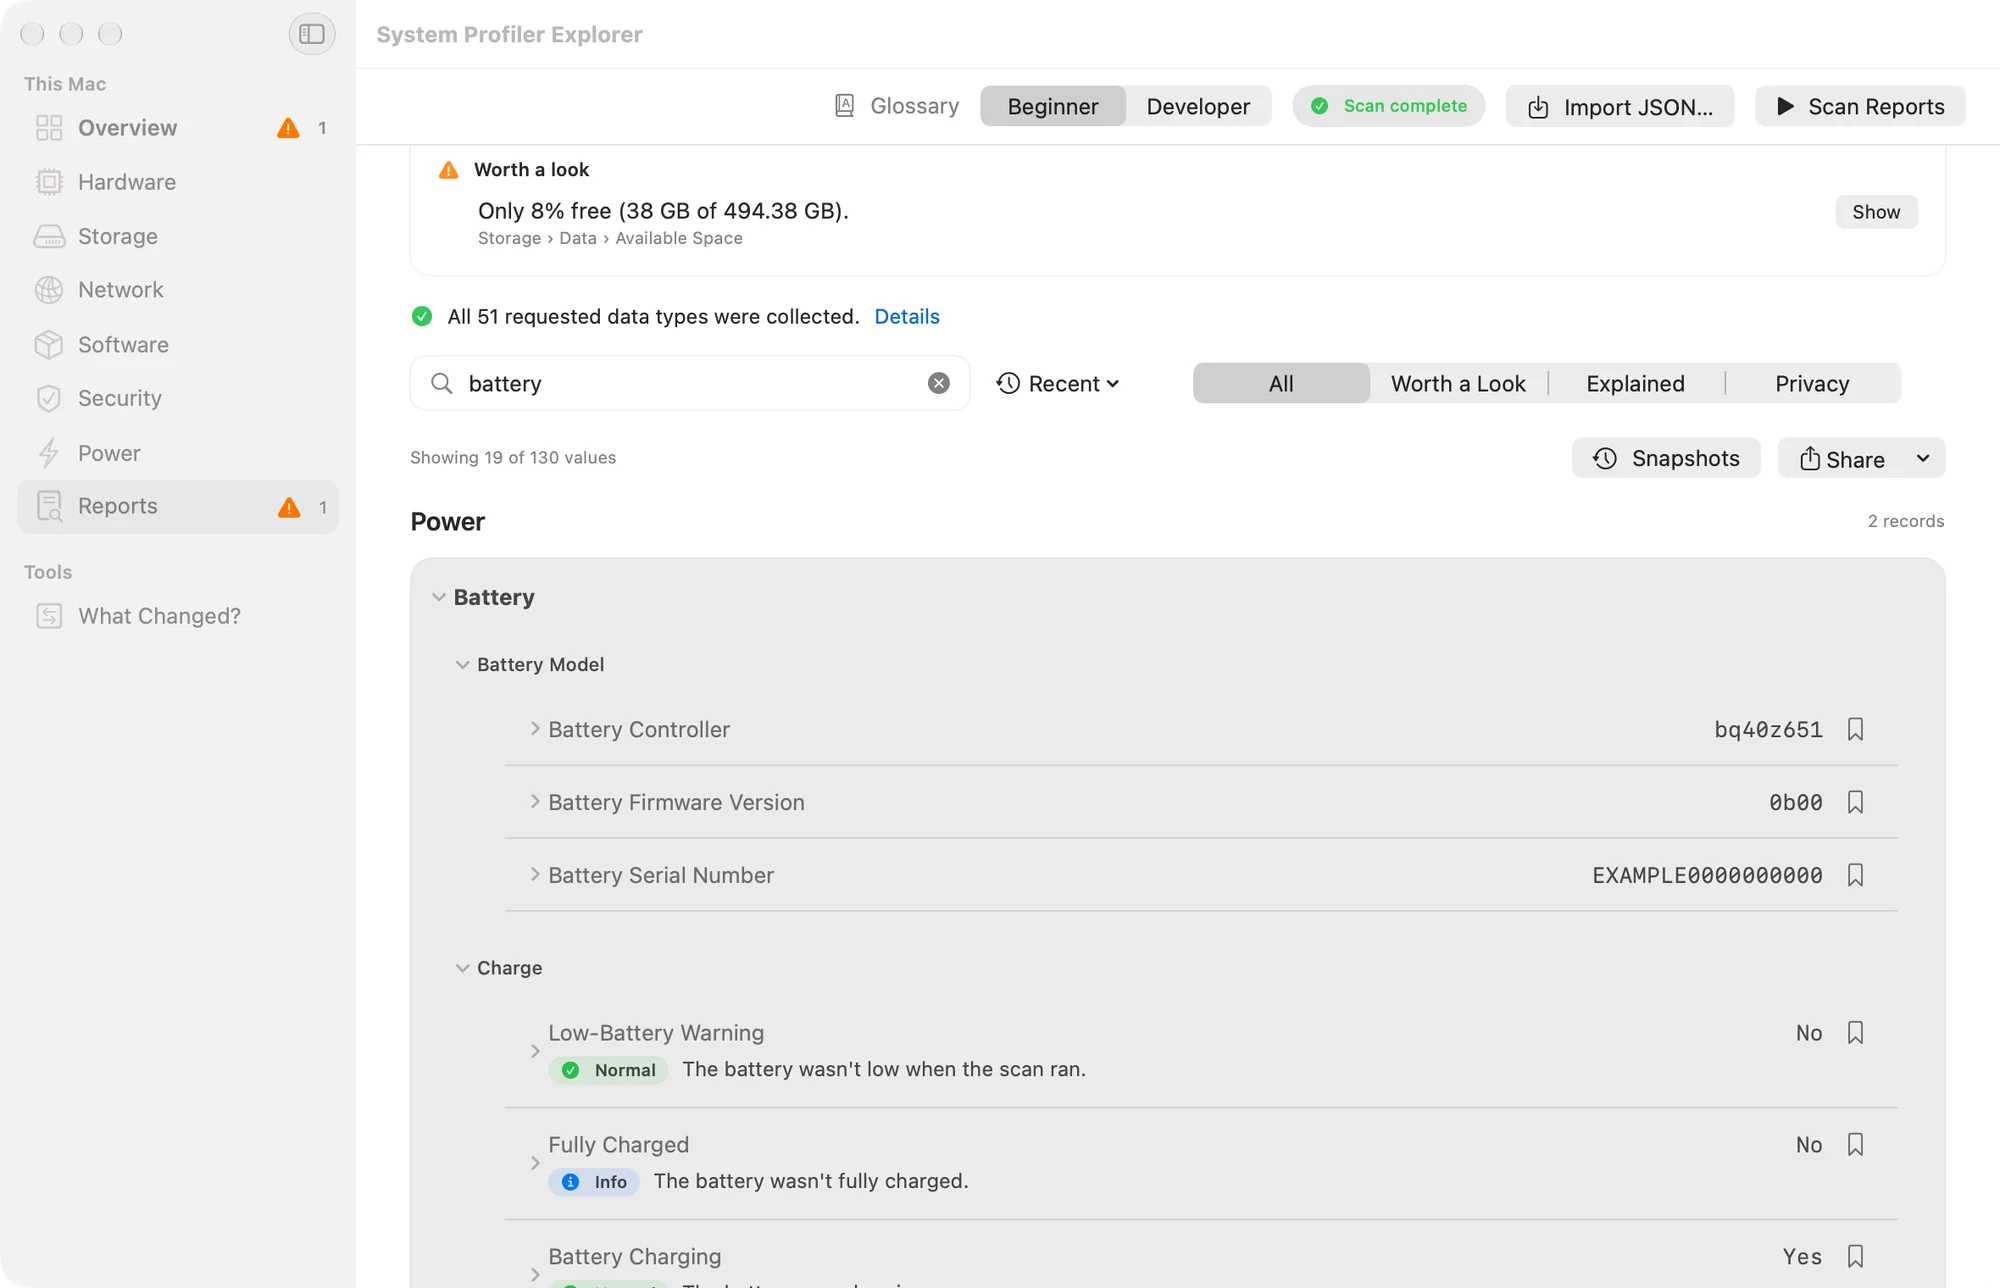Collapse the Charge subgroup
Viewport: 2000px width, 1288px height.
point(462,968)
